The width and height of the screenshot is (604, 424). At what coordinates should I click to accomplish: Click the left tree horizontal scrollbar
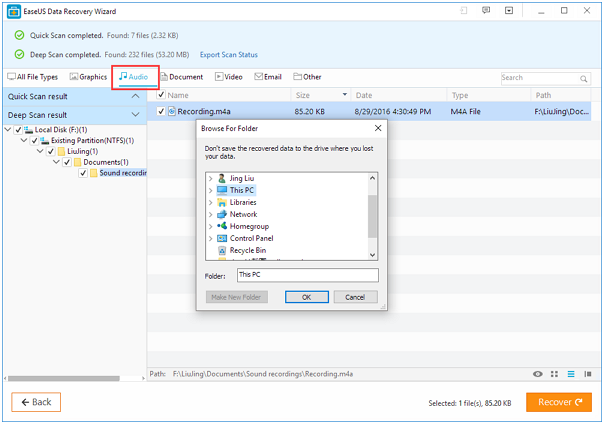[64, 379]
